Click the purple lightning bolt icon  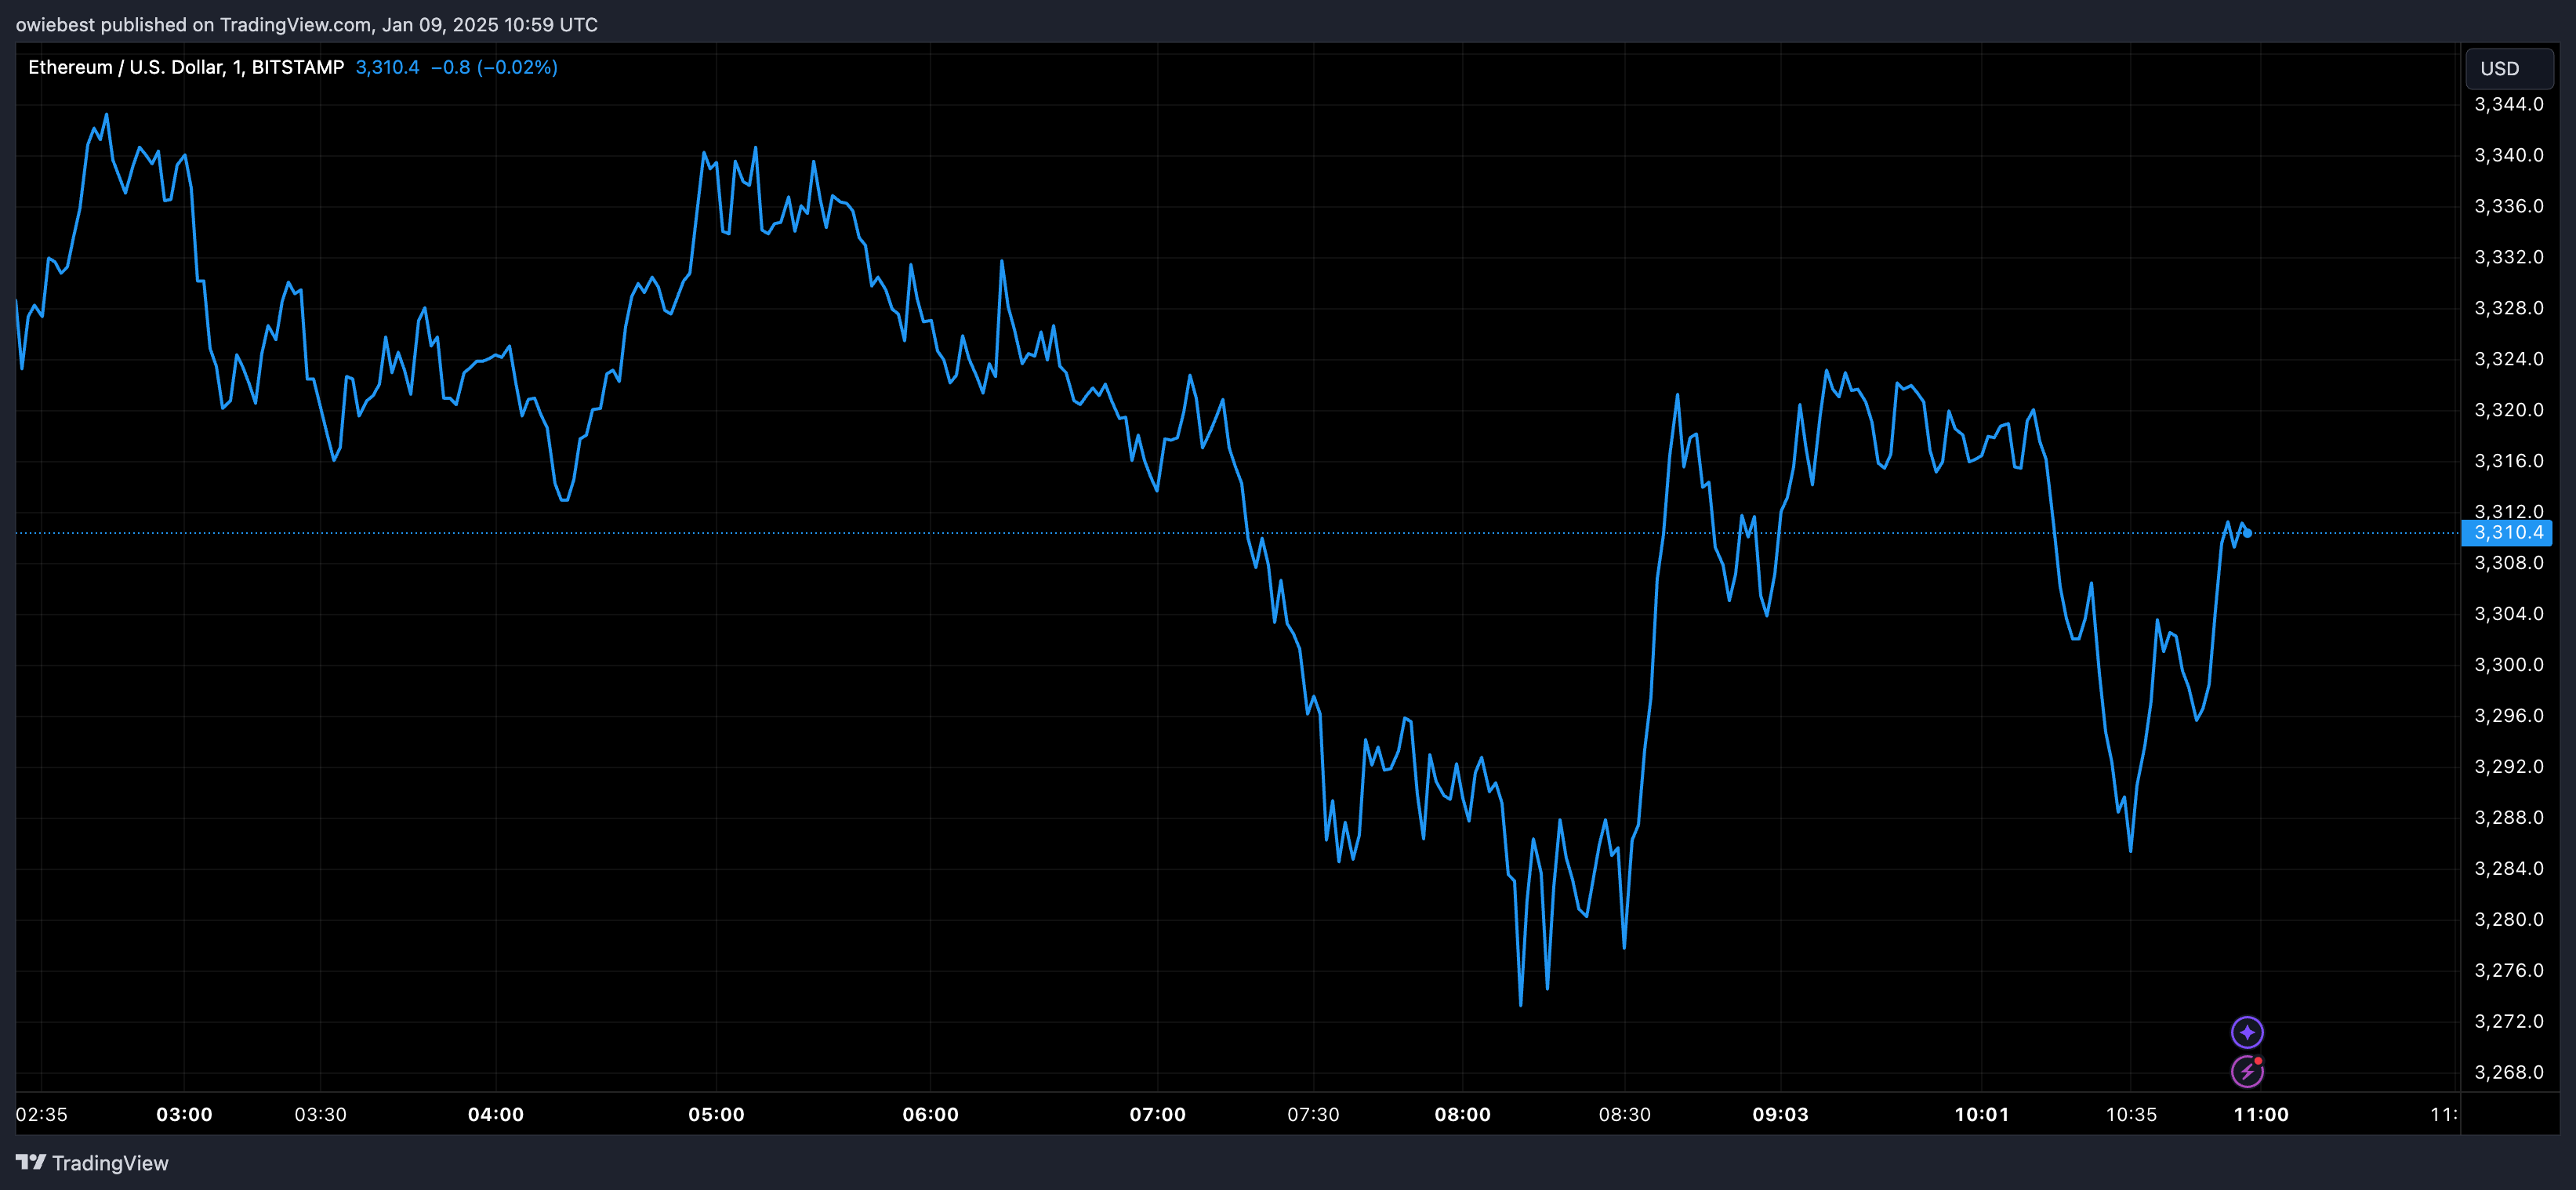pyautogui.click(x=2247, y=1071)
